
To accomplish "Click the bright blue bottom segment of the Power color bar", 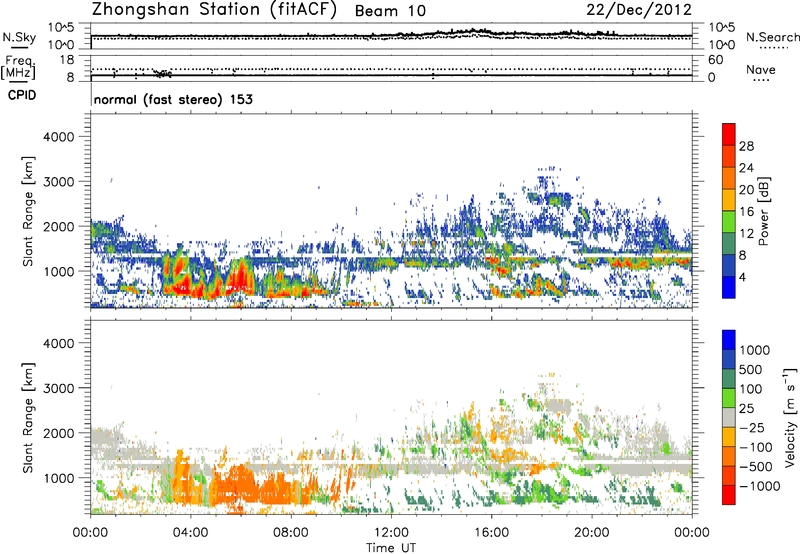I will tap(729, 287).
